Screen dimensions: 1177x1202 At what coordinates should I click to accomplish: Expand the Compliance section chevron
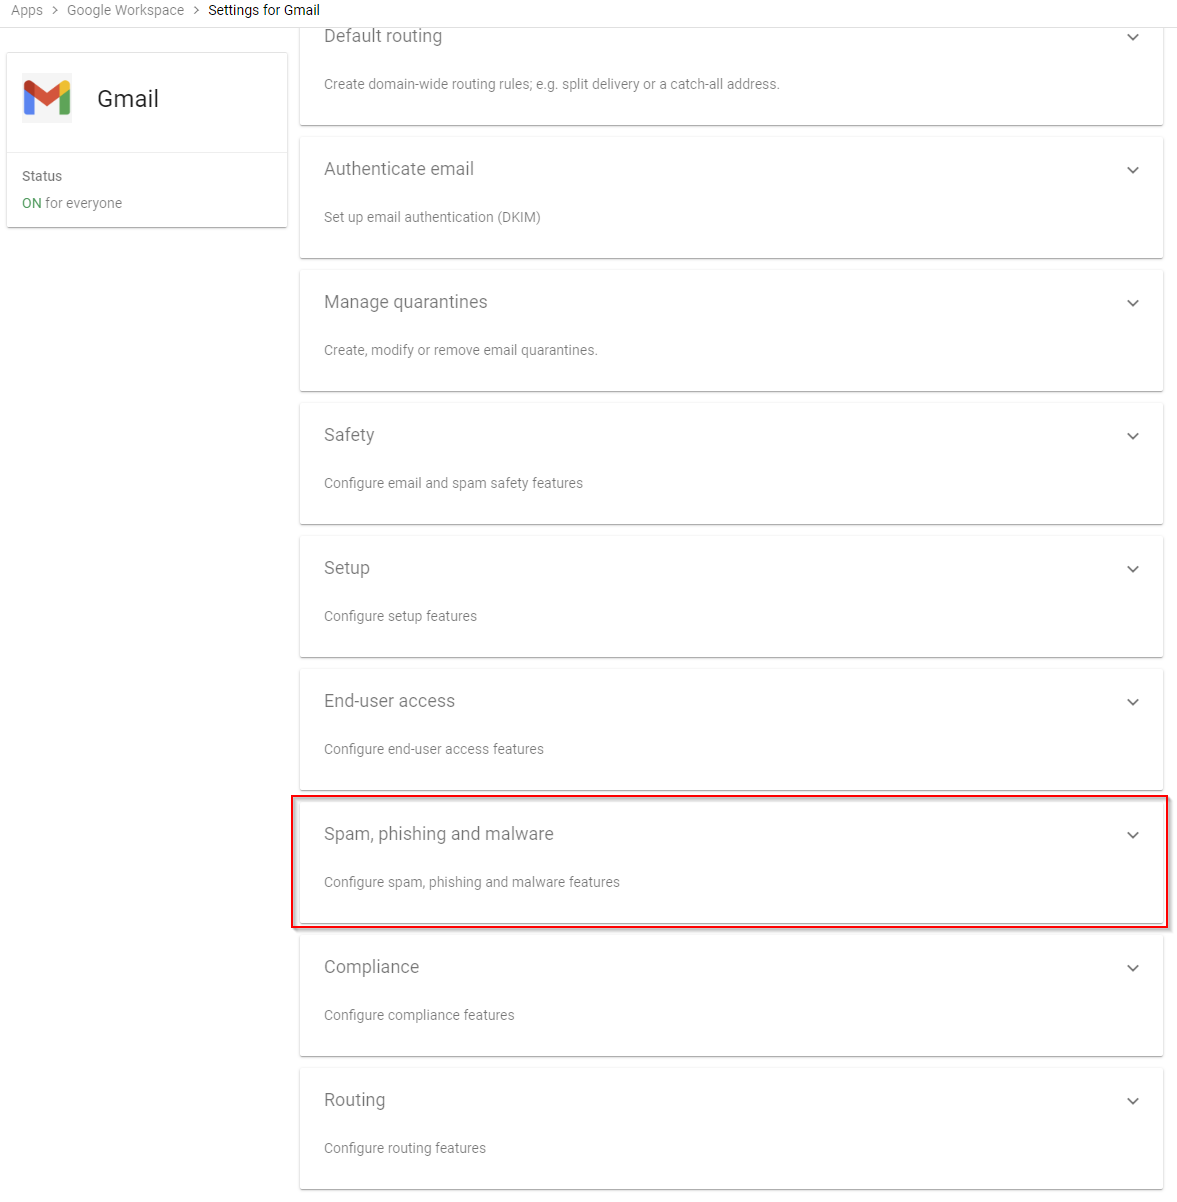click(x=1133, y=968)
